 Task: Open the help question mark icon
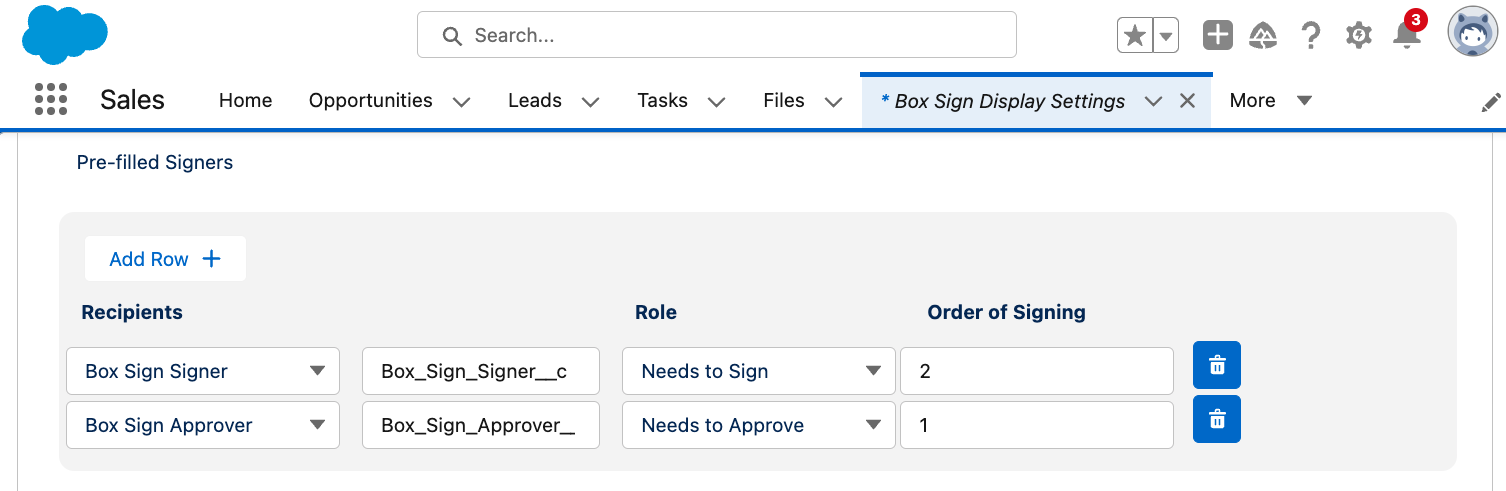coord(1311,36)
